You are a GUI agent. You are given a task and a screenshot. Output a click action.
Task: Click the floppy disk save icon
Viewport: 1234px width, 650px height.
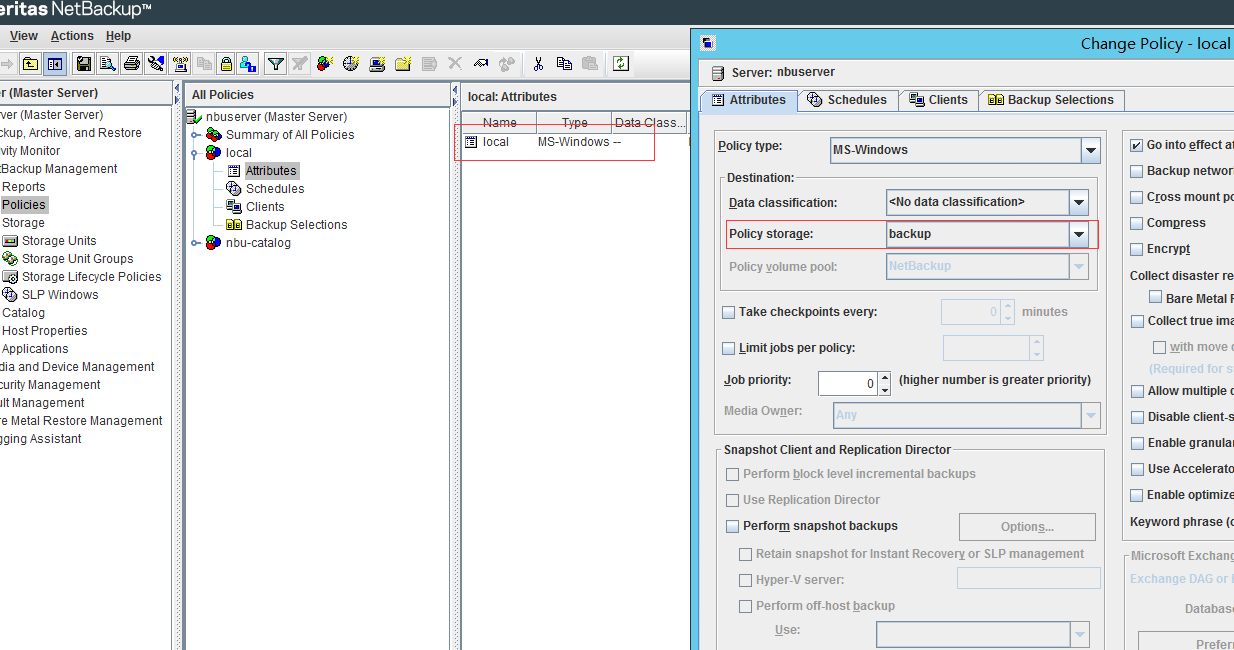84,64
